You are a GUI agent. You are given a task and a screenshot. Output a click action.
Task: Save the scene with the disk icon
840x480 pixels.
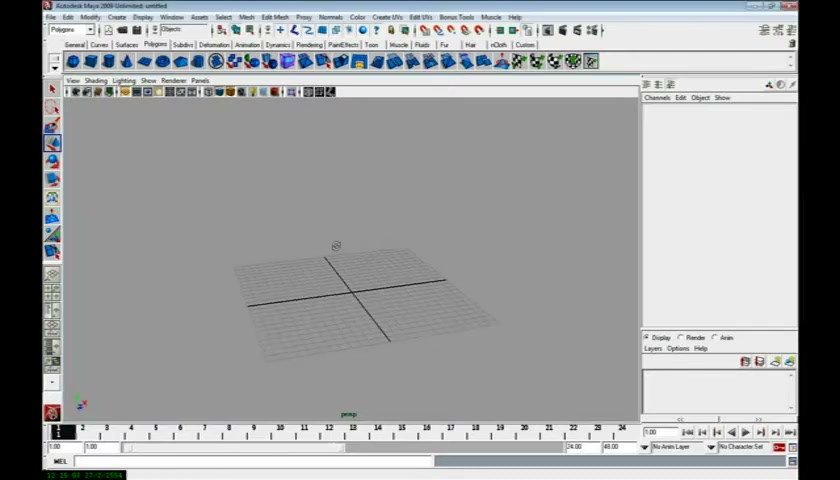[x=137, y=30]
